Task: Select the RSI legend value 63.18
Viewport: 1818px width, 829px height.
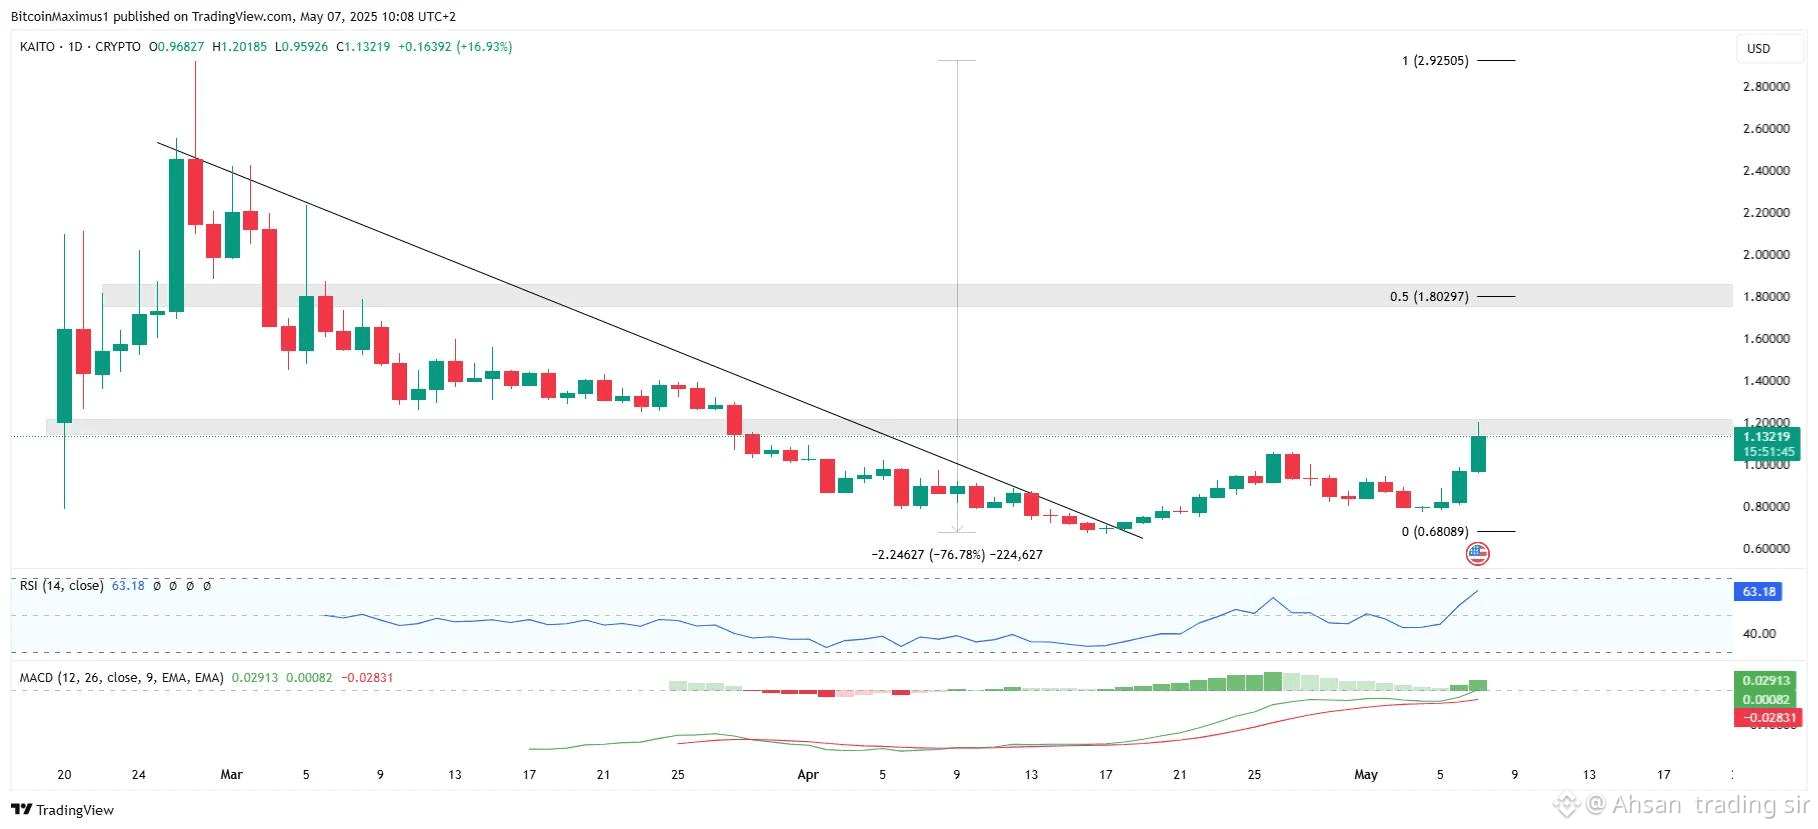Action: pyautogui.click(x=128, y=586)
